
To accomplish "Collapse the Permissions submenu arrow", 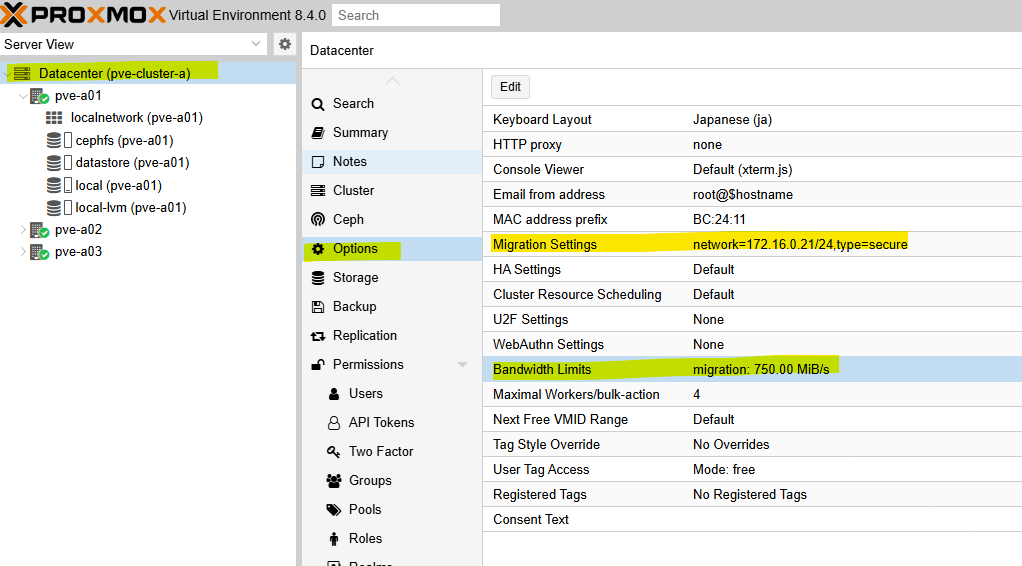I will click(462, 365).
